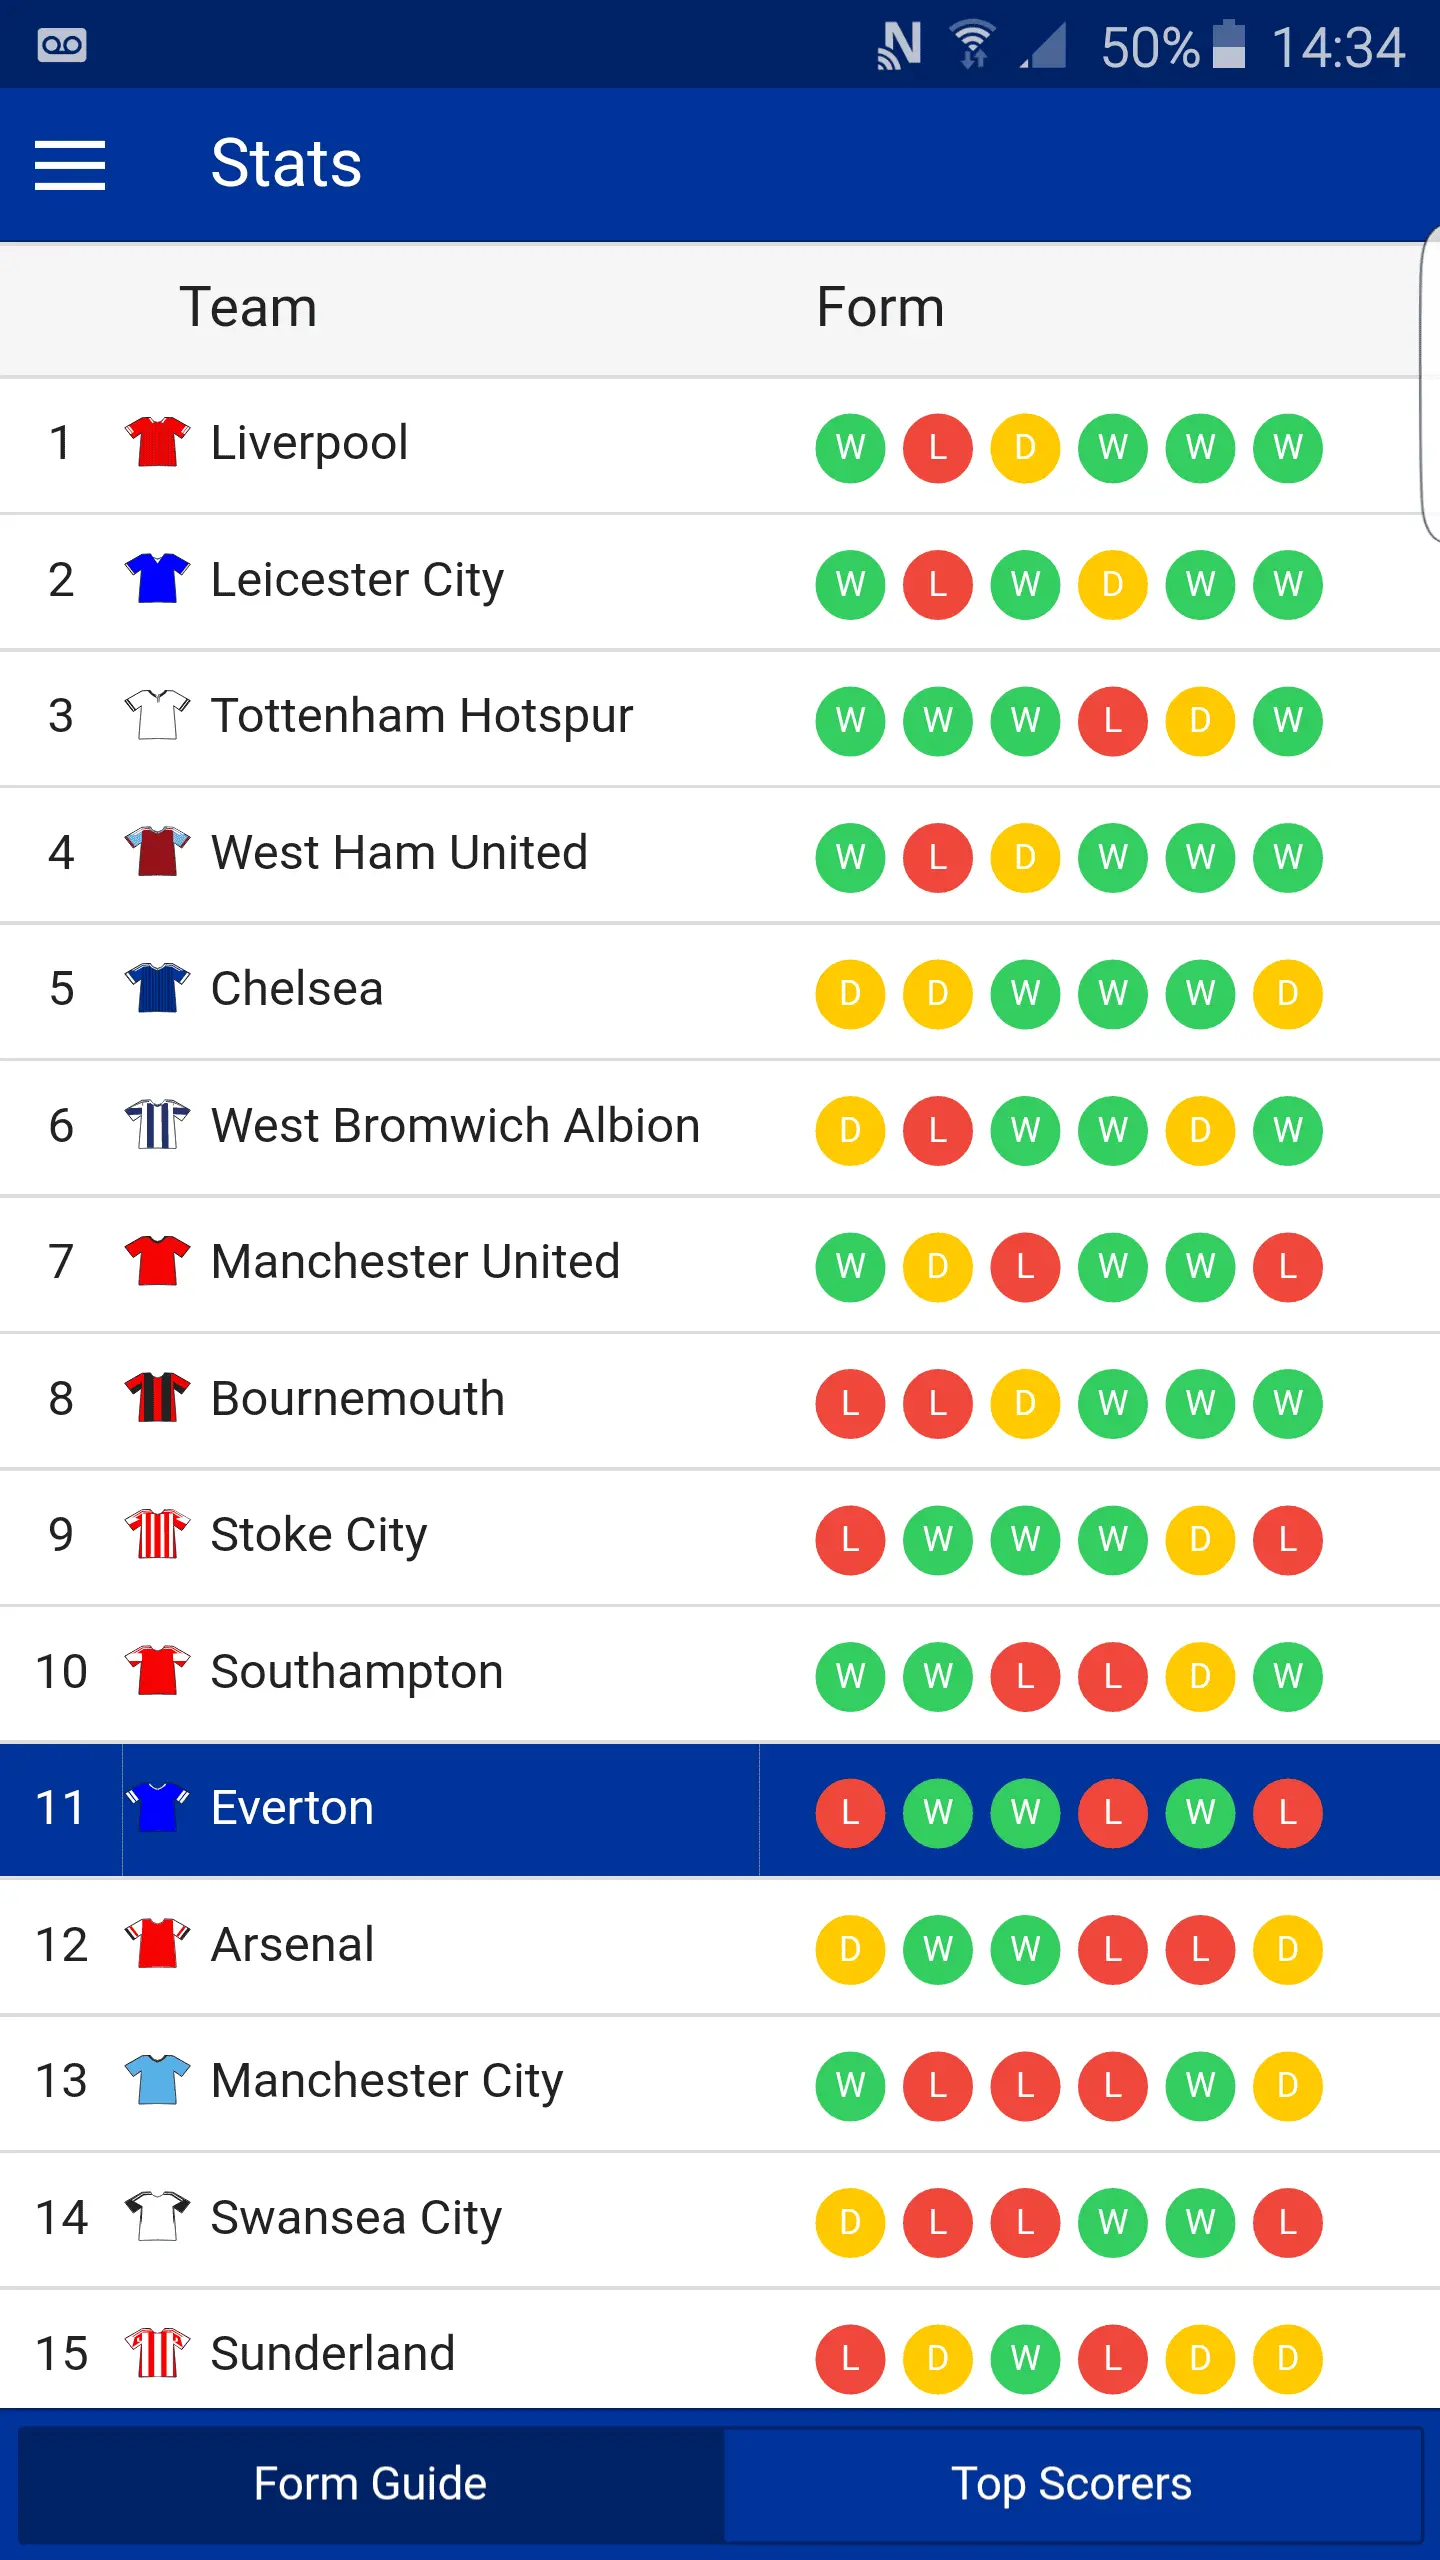
Task: Tap Liverpool's red shirt icon
Action: 157,442
